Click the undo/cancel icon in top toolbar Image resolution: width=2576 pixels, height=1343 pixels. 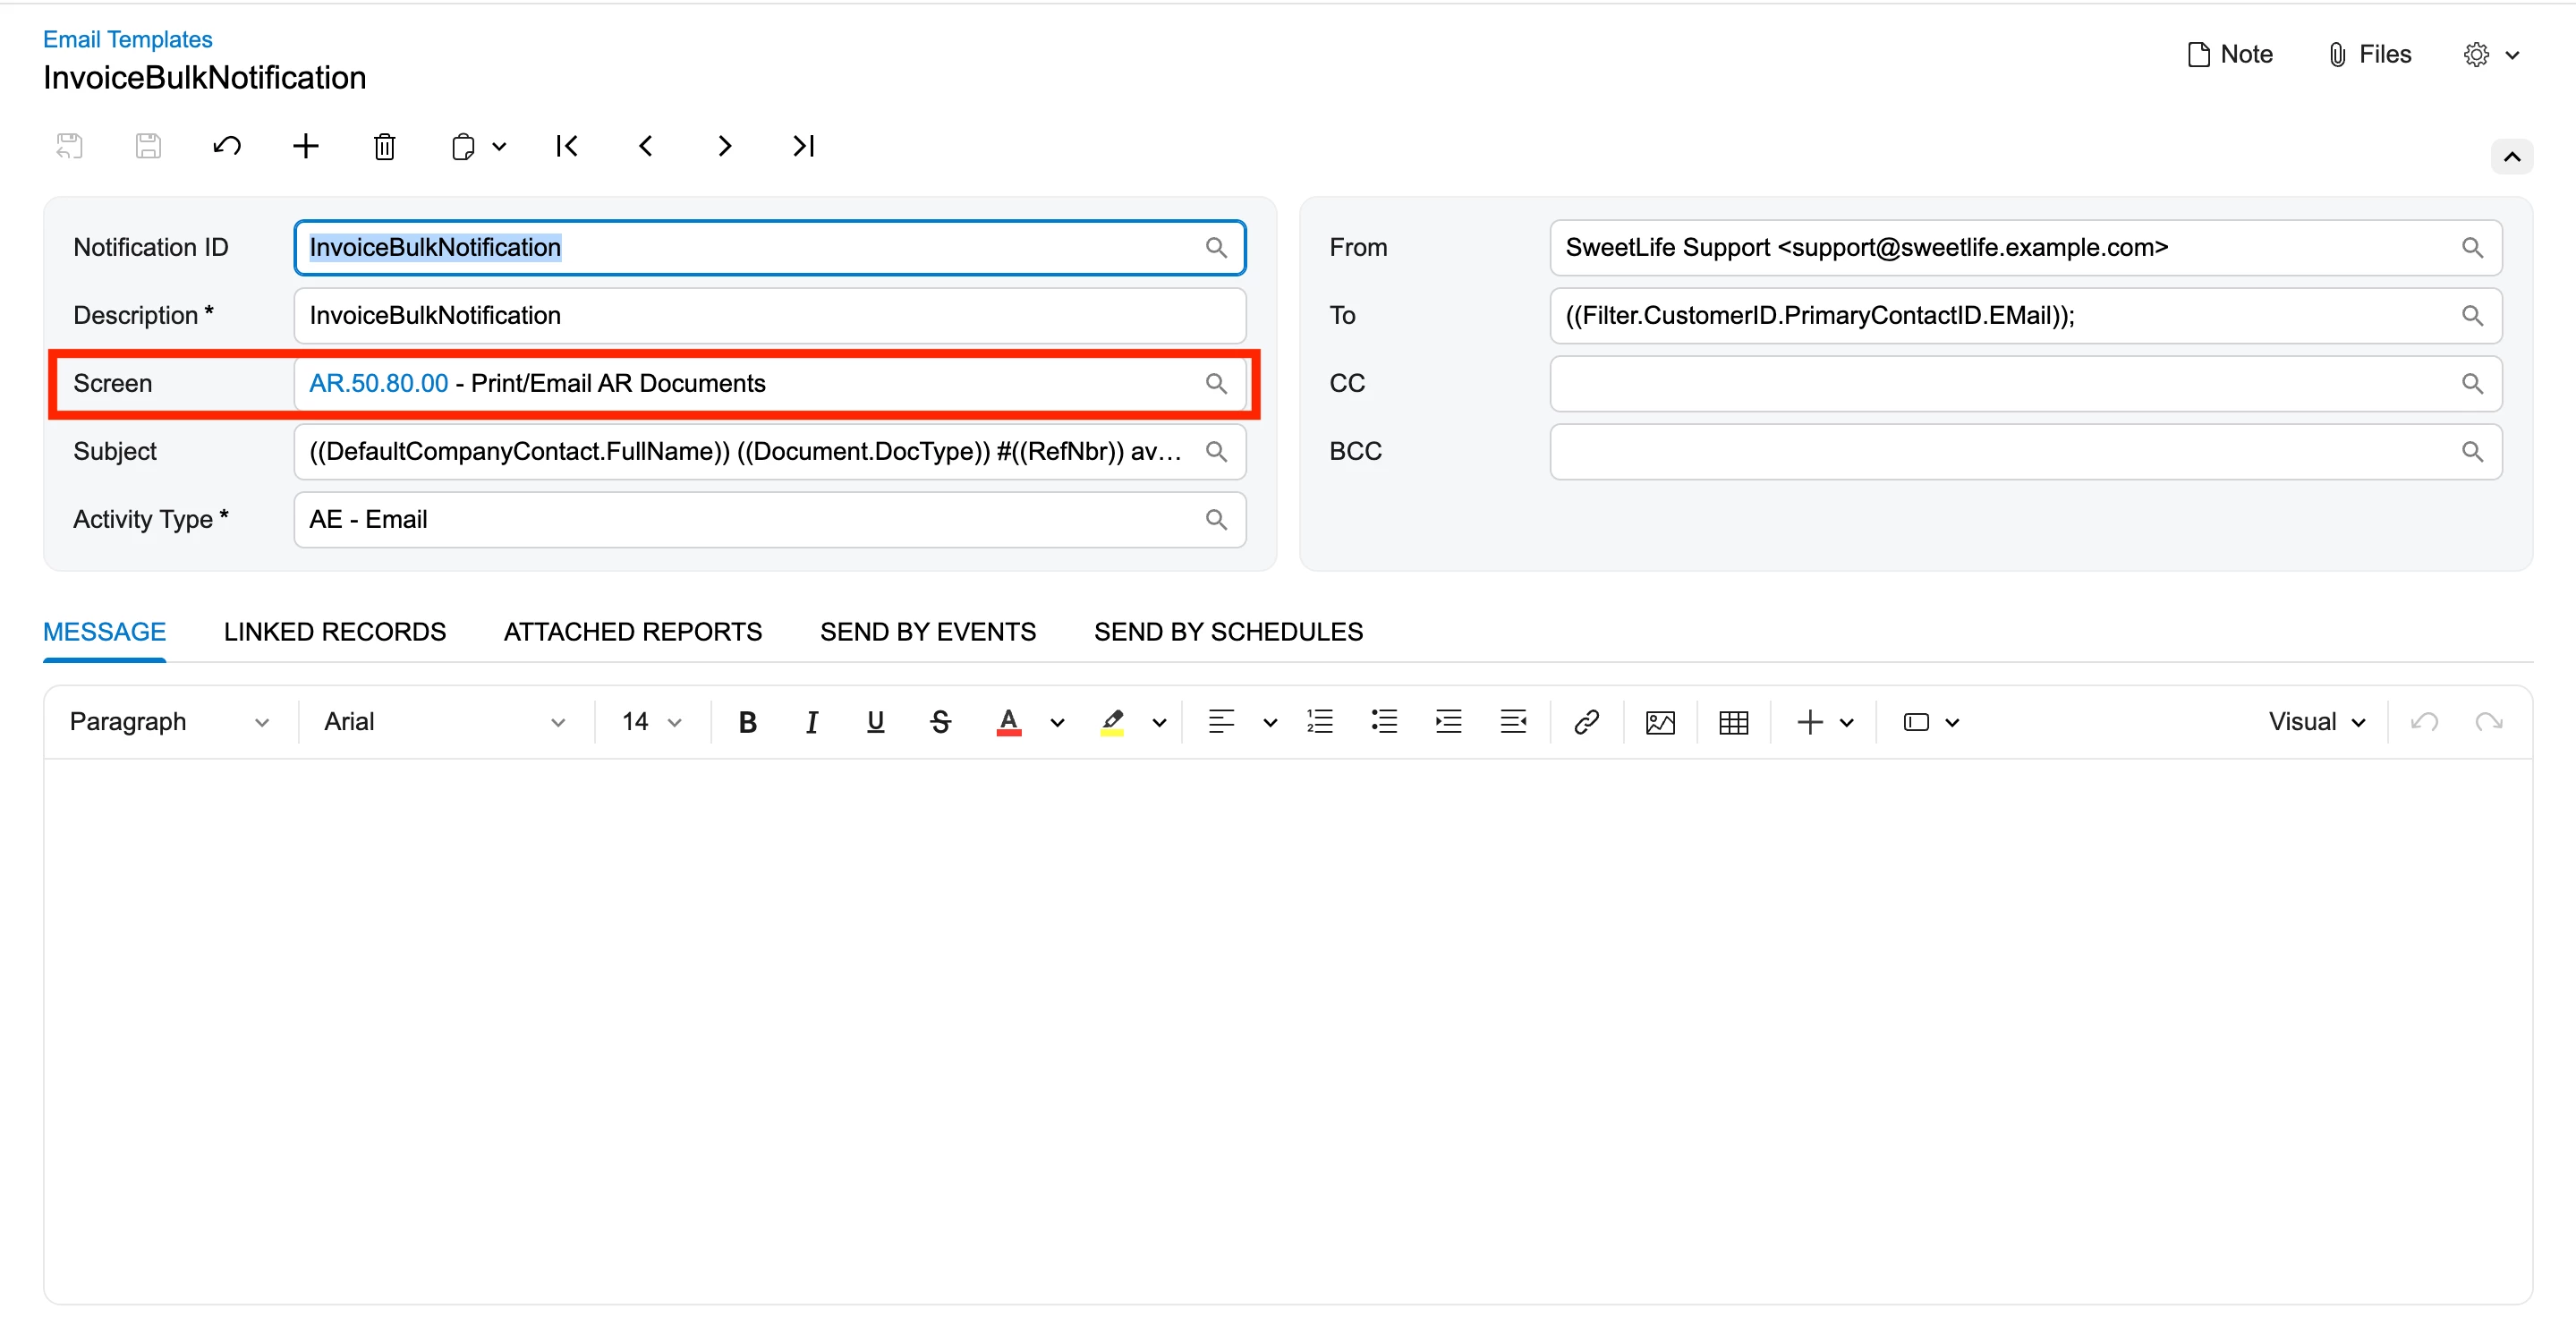(x=226, y=147)
